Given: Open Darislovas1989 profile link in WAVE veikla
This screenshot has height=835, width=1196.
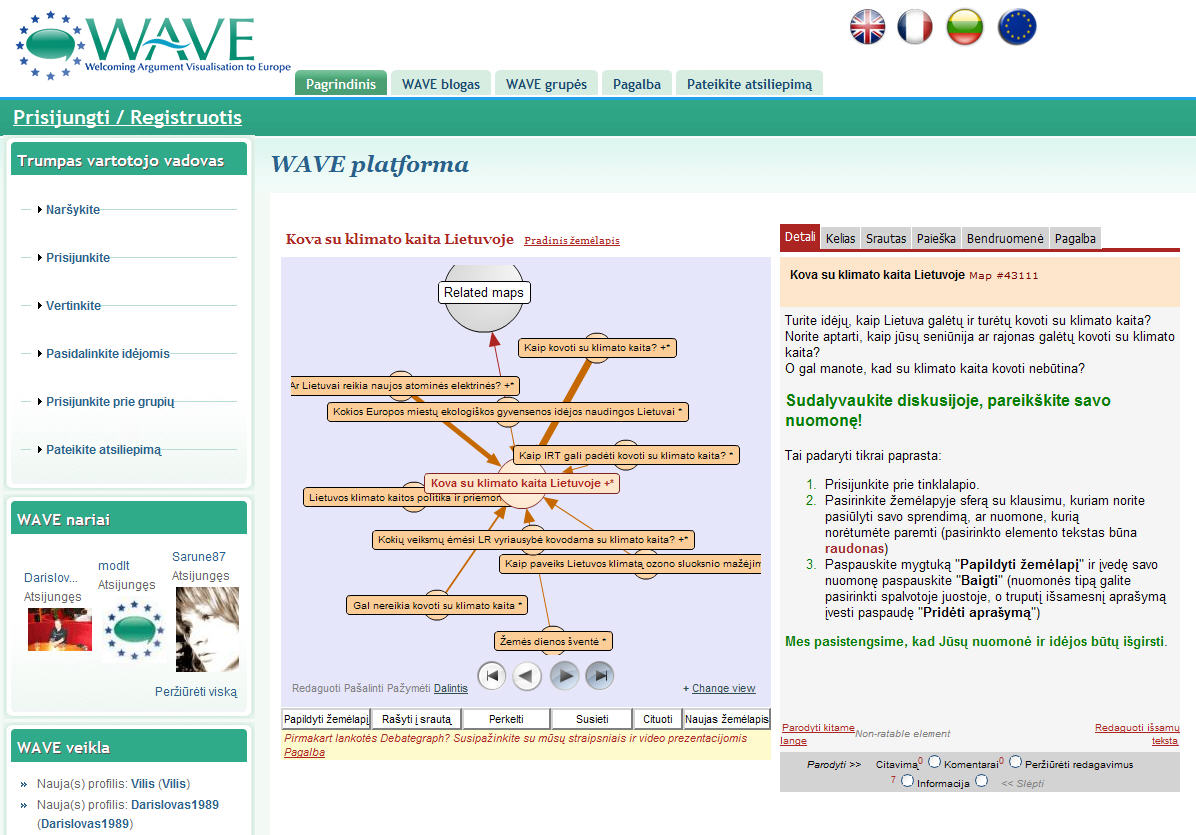Looking at the screenshot, I should [175, 804].
